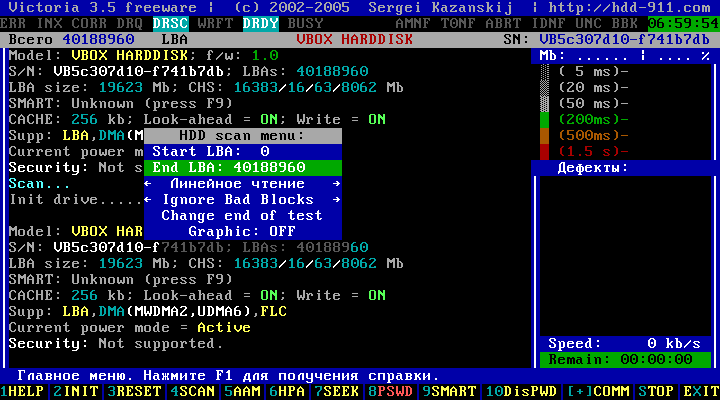Click Speed: 0 kb/s readout
The width and height of the screenshot is (720, 400).
click(624, 344)
